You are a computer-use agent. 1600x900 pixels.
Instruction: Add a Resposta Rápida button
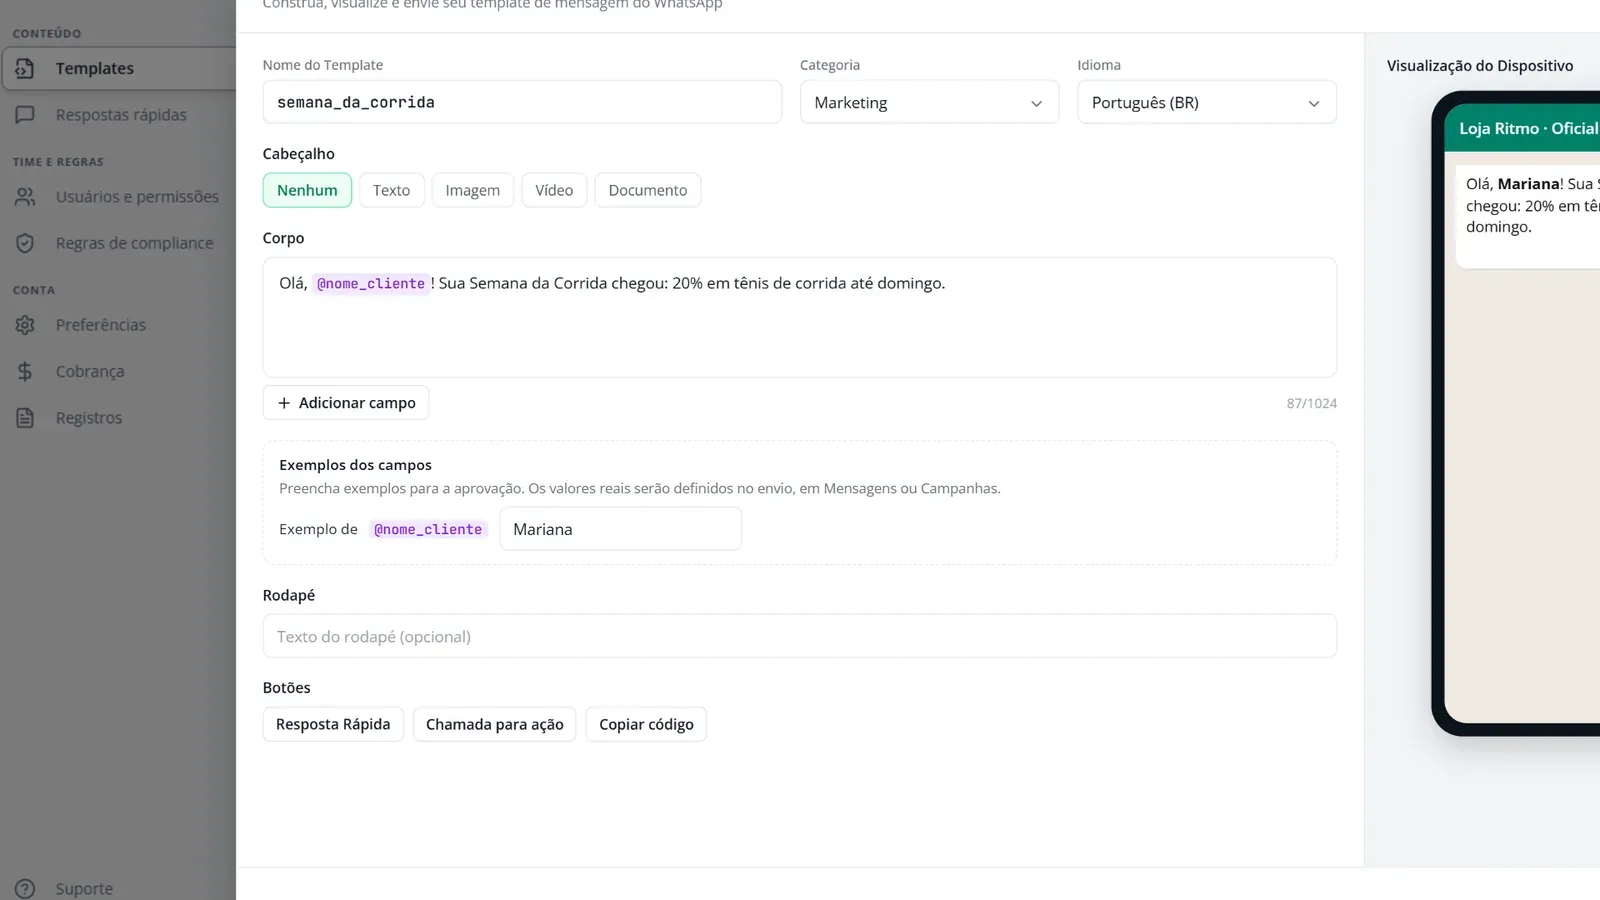(333, 724)
